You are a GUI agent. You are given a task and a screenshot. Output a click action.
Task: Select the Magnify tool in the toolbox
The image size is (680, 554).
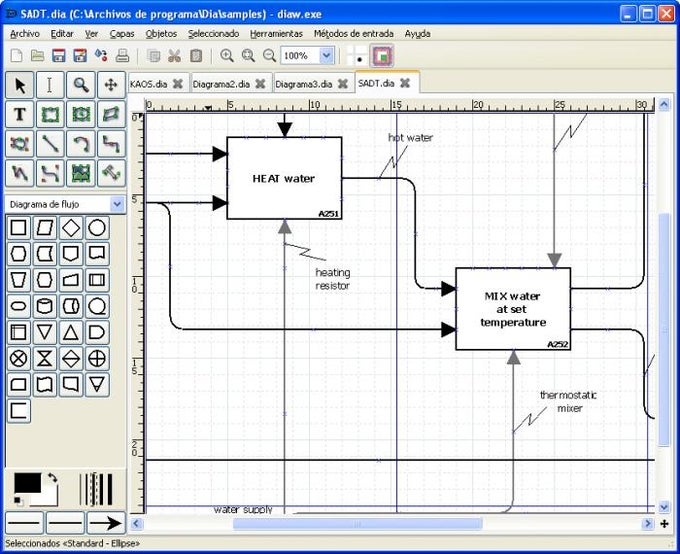click(81, 85)
